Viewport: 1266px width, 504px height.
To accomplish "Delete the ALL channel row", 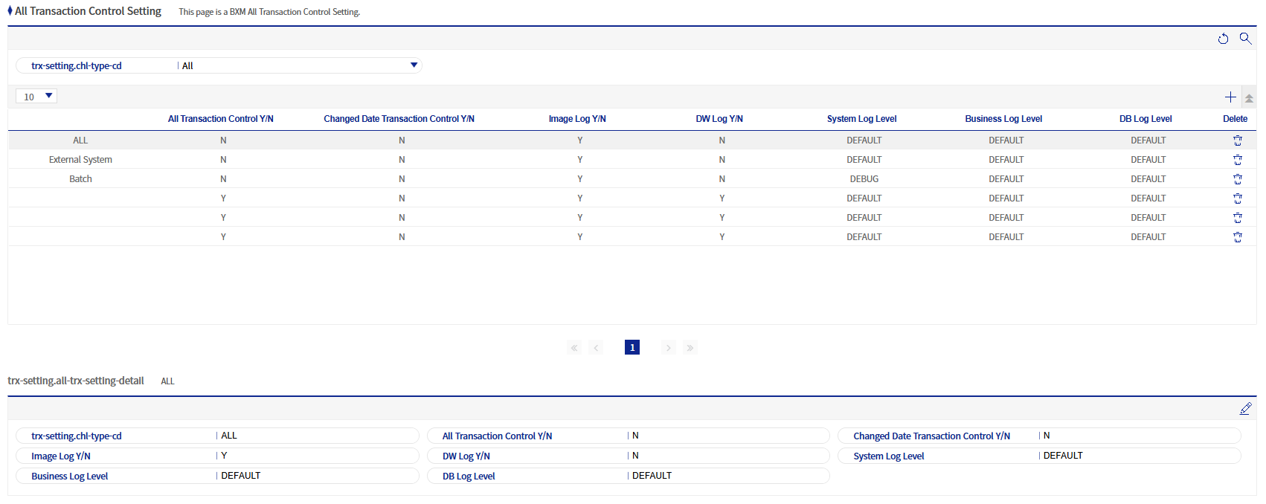I will coord(1237,141).
